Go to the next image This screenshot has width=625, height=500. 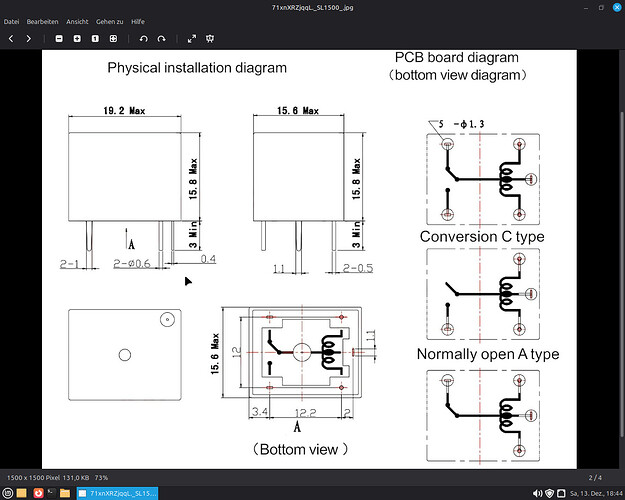pos(28,38)
